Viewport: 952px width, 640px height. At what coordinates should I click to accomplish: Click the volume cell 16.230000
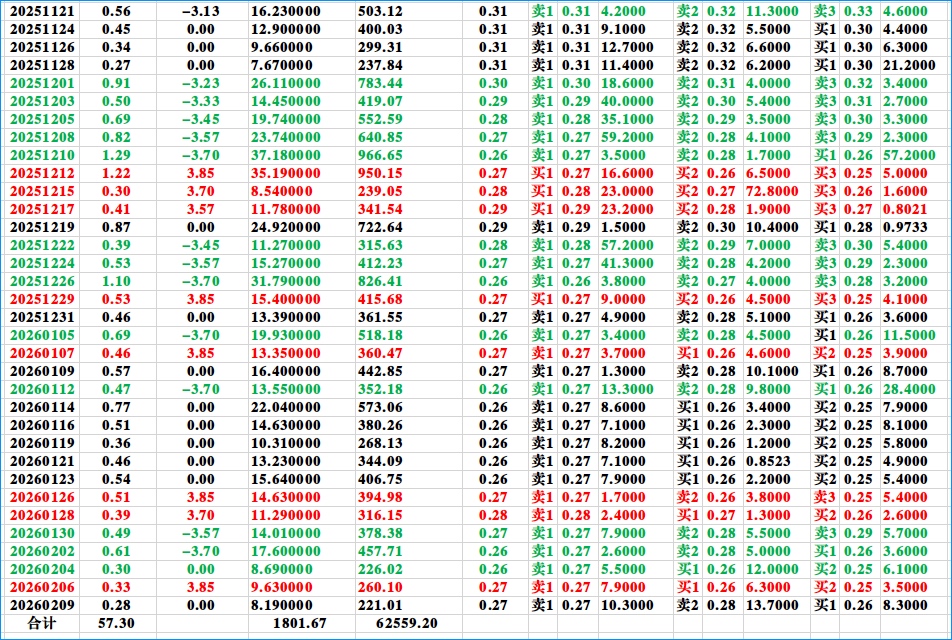click(285, 11)
